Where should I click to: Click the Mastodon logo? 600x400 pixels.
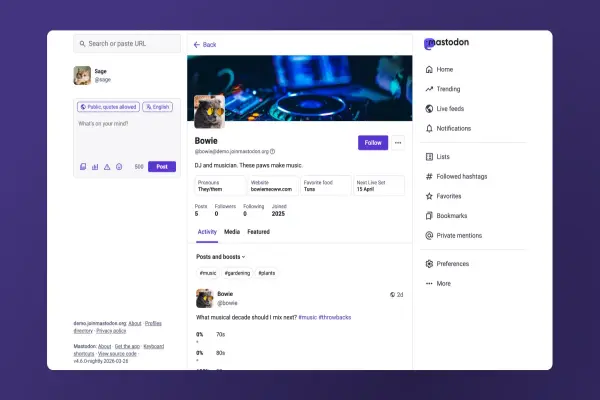(x=446, y=43)
